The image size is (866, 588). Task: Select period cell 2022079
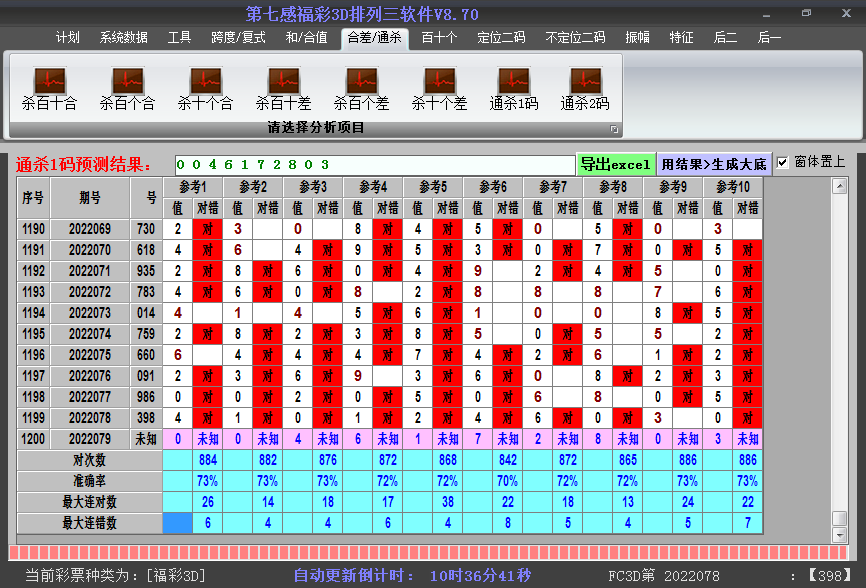[90, 439]
